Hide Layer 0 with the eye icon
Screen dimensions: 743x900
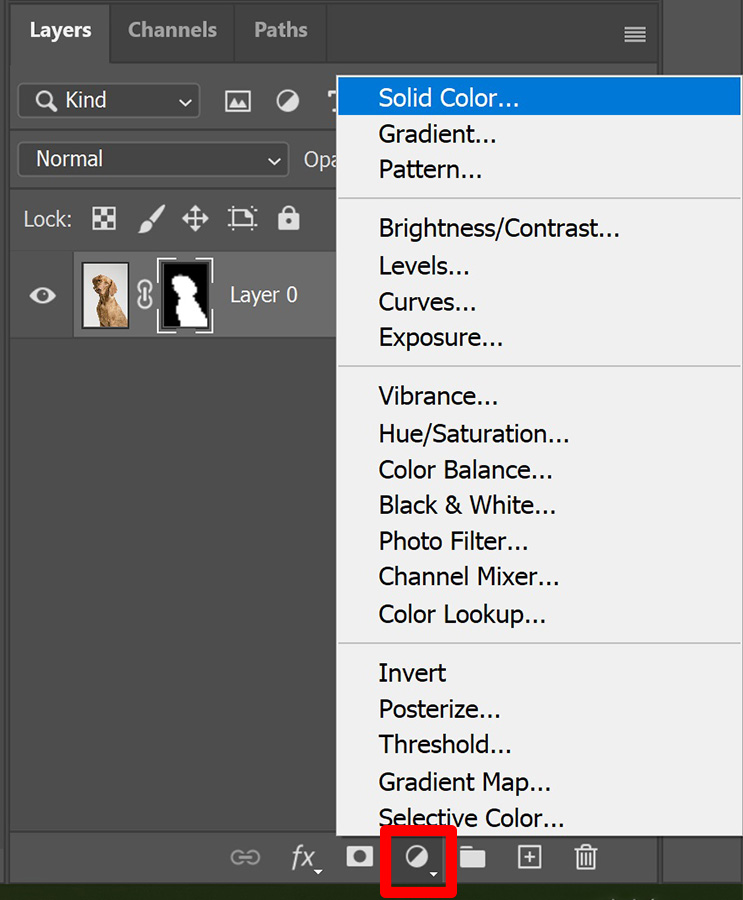point(42,296)
